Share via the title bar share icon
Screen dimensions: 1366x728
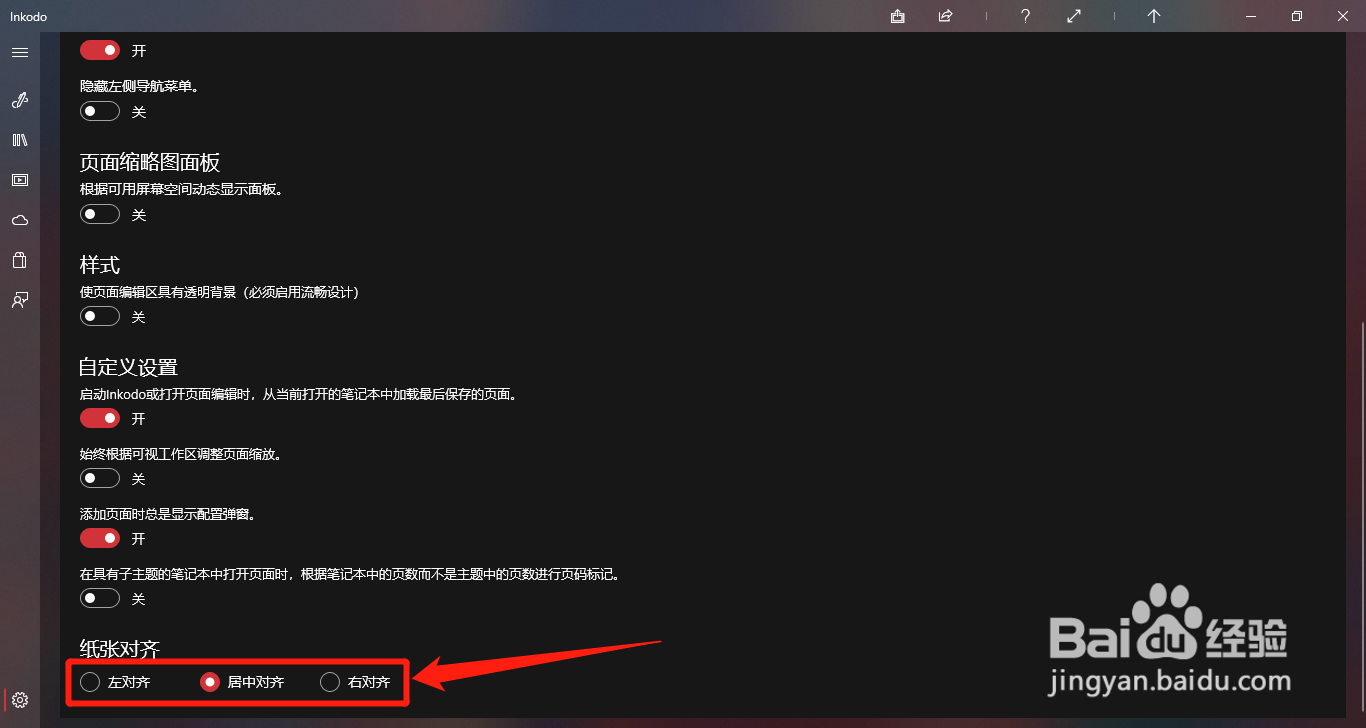click(x=945, y=16)
